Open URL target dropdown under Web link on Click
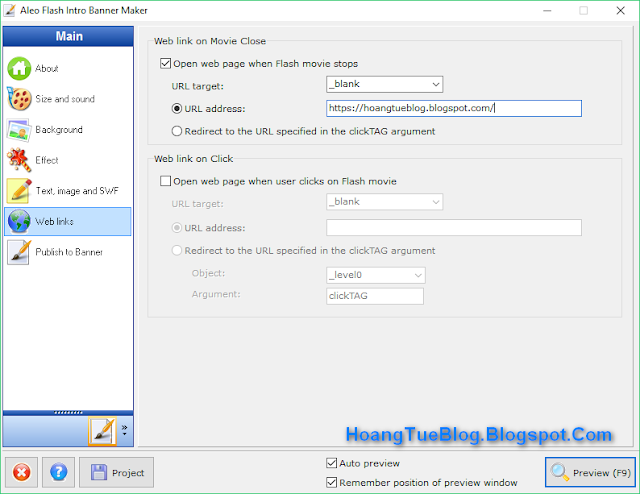The image size is (640, 494). pyautogui.click(x=384, y=202)
